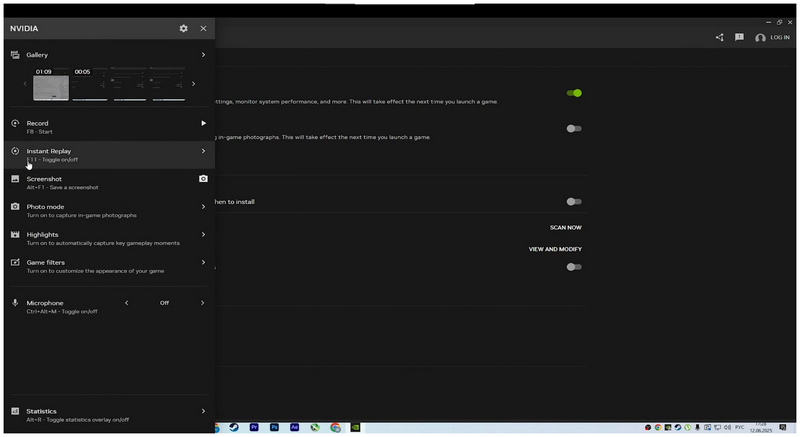Enable the in-game photographs toggle
The image size is (800, 437).
tap(574, 128)
